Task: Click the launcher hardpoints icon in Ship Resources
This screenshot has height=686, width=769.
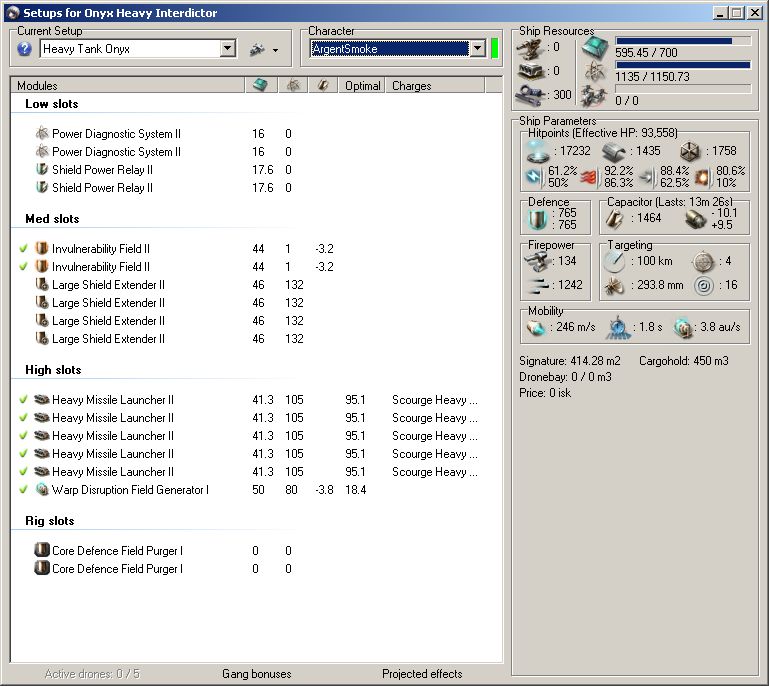Action: (x=531, y=72)
